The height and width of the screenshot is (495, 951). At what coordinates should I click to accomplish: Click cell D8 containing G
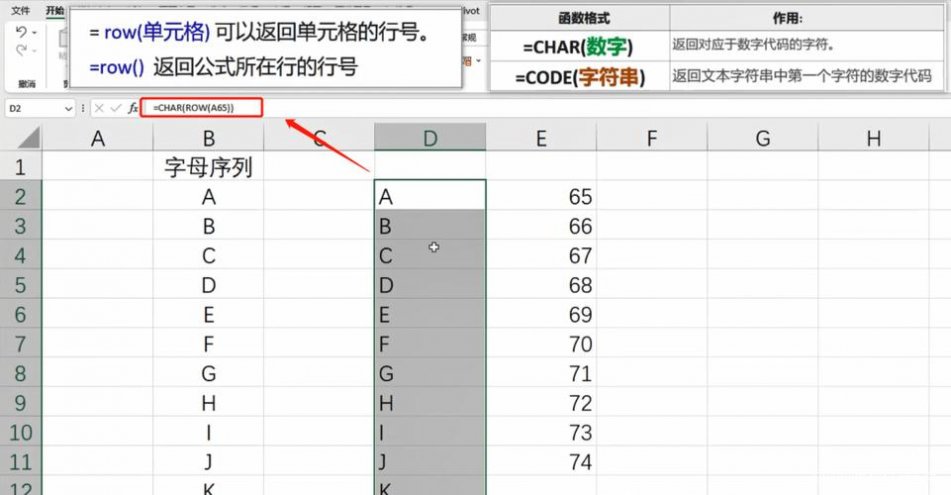coord(430,373)
